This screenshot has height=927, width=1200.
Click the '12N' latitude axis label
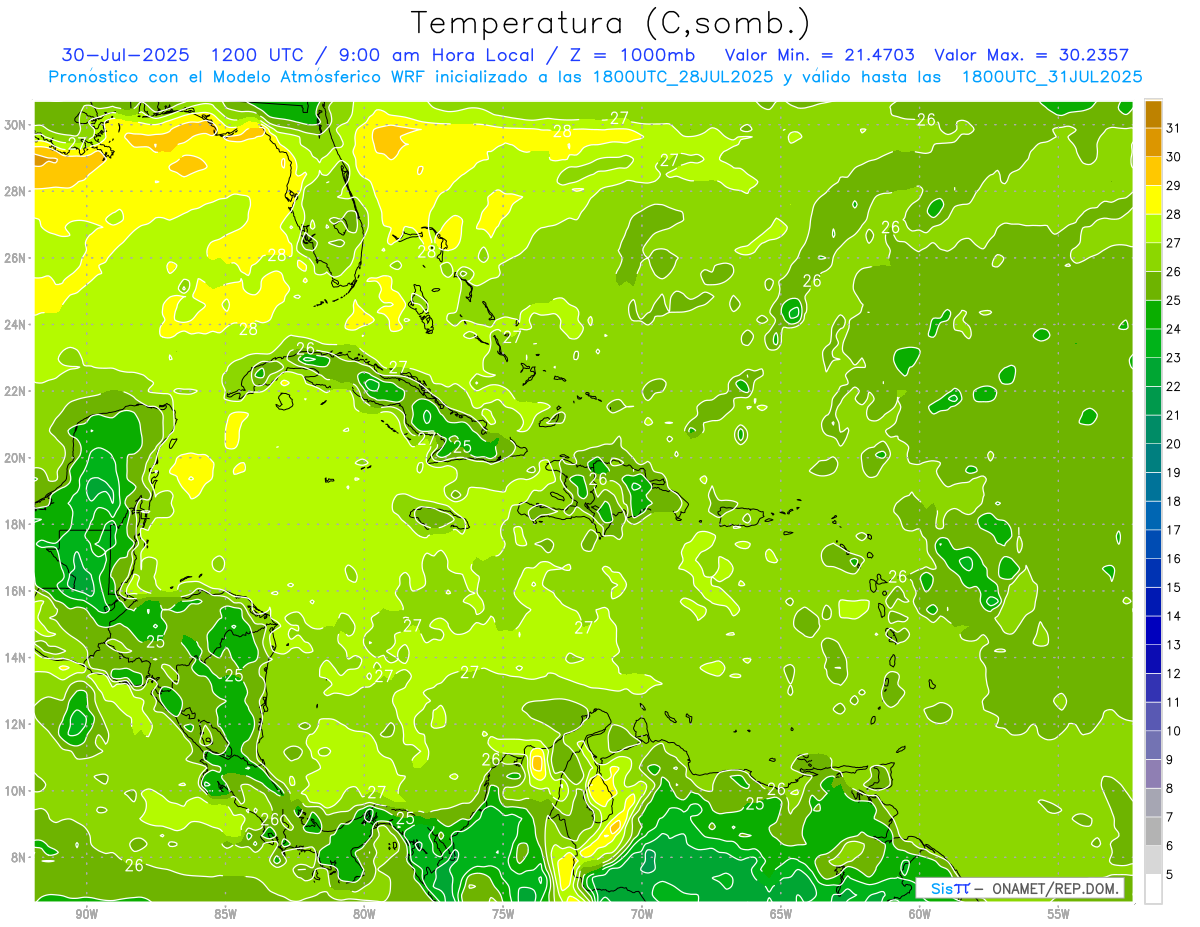coord(17,724)
